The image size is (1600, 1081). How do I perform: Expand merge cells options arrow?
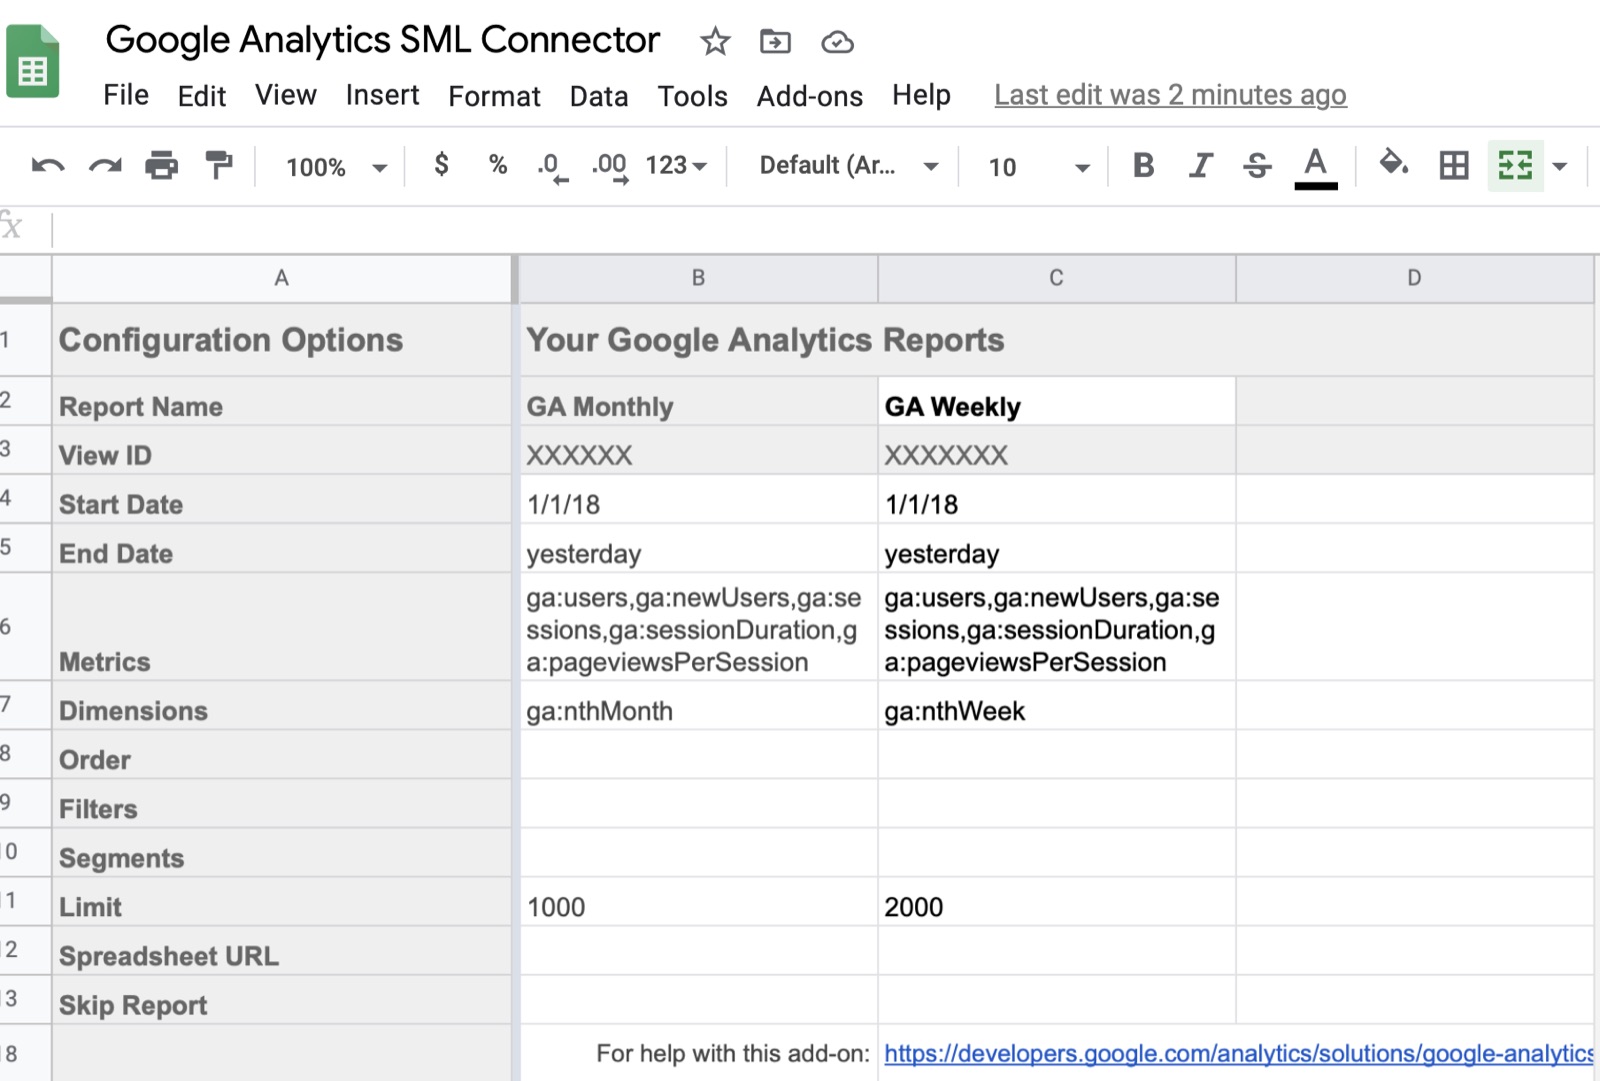(x=1559, y=167)
